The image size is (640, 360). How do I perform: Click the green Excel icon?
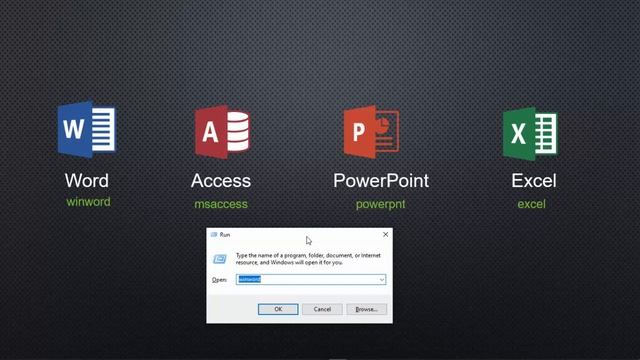530,133
